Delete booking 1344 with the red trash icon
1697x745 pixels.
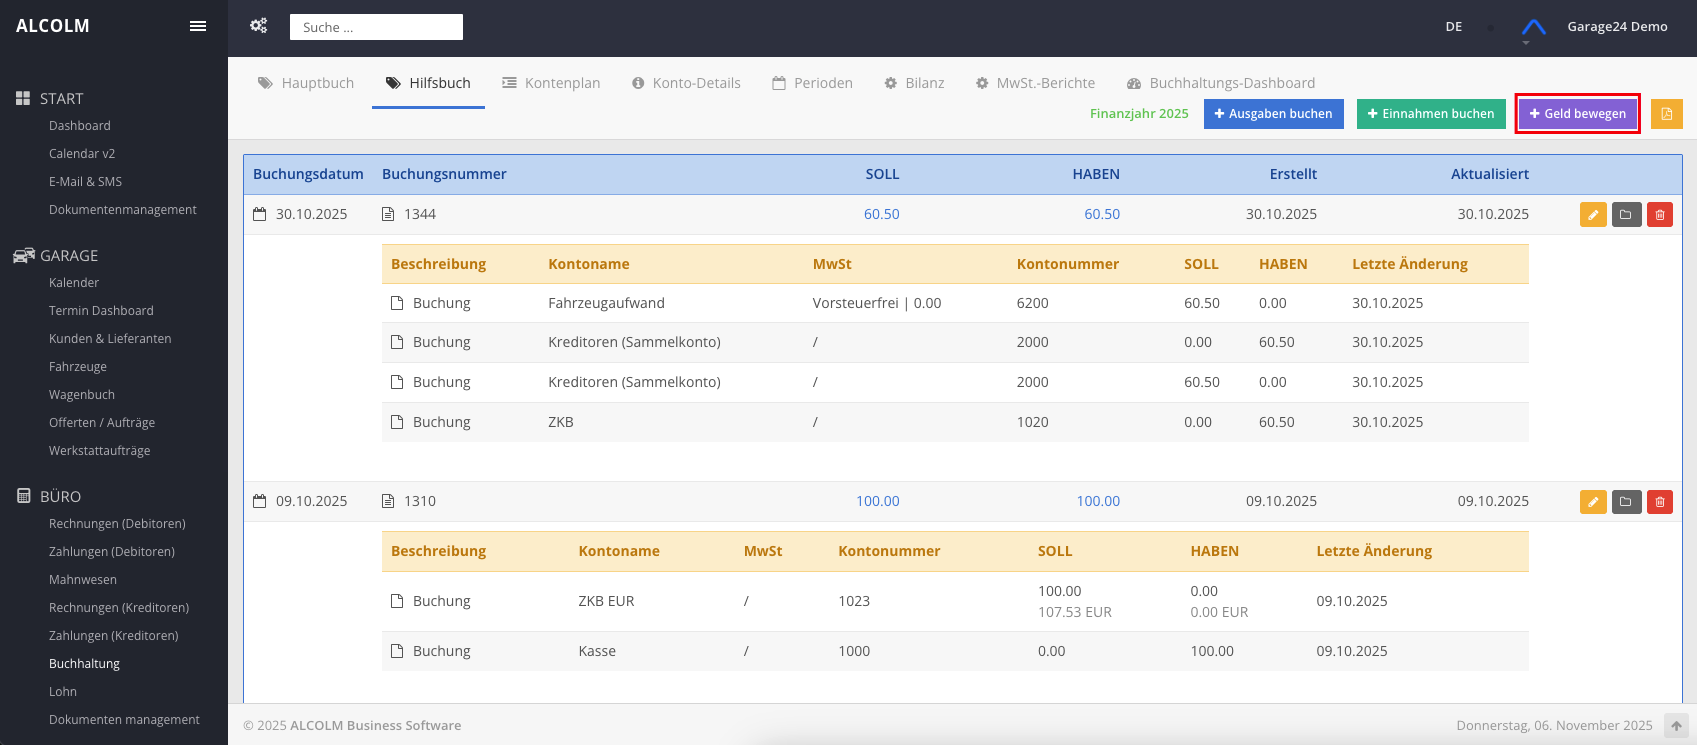pos(1660,215)
